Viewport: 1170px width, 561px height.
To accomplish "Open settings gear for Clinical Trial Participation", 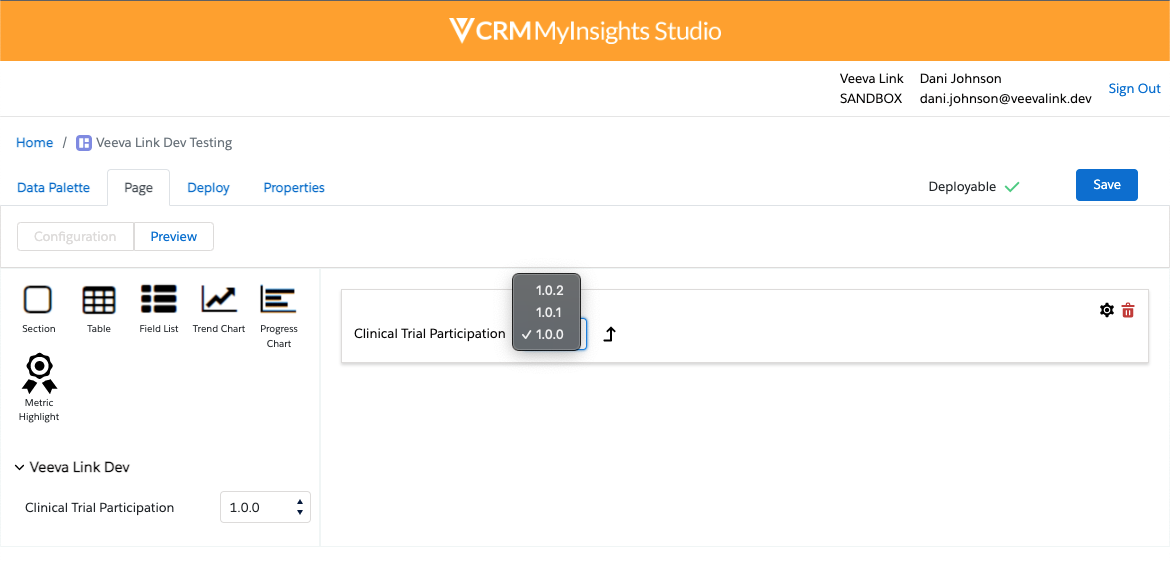I will 1106,310.
